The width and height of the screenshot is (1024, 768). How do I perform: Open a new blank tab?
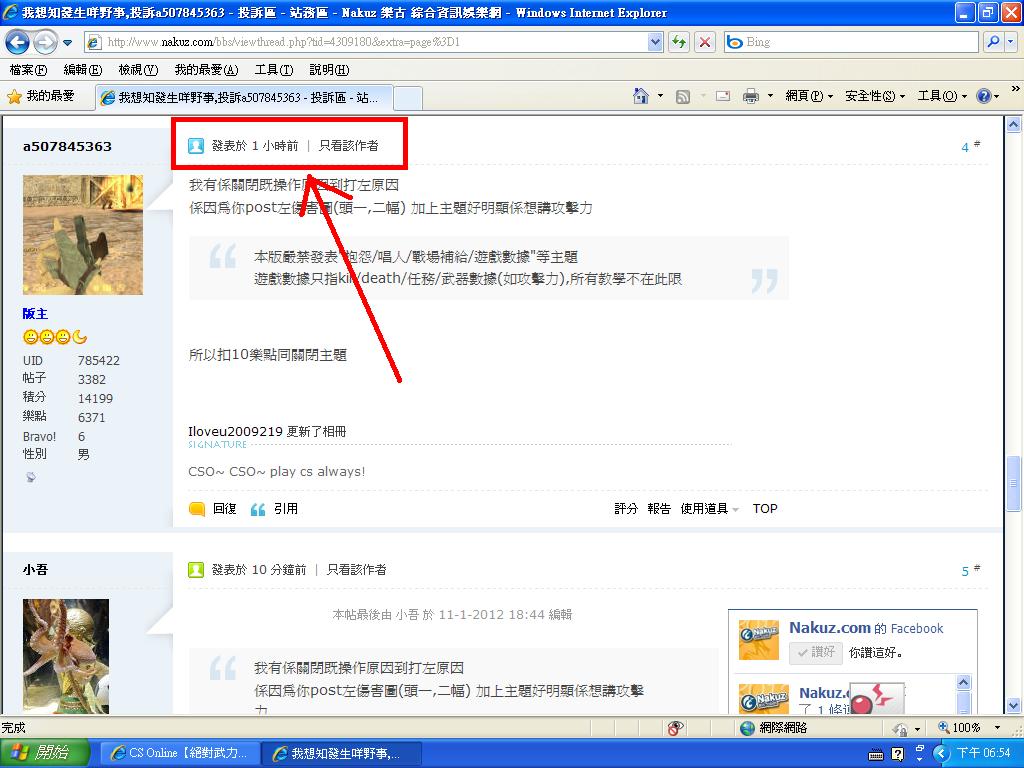(x=408, y=99)
